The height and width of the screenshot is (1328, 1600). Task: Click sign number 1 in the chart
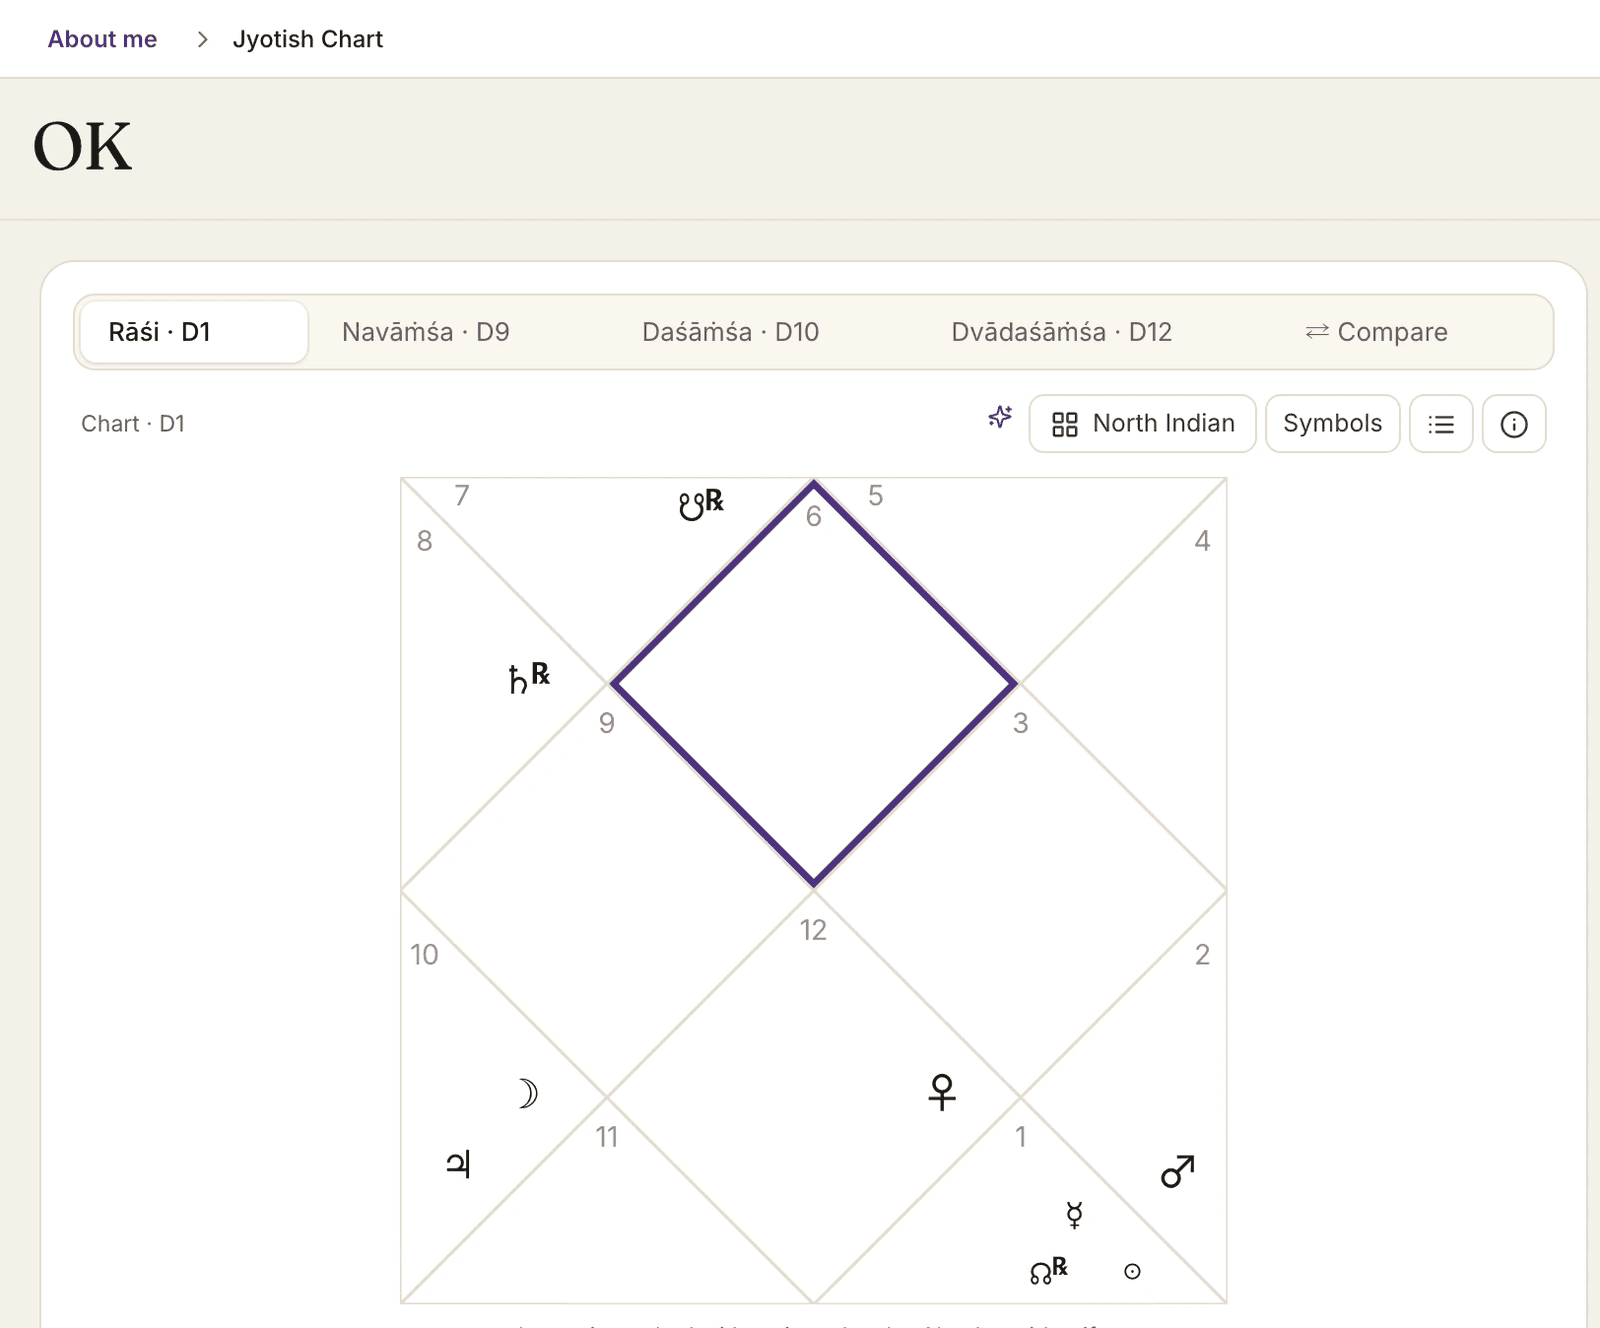[x=1020, y=1137]
